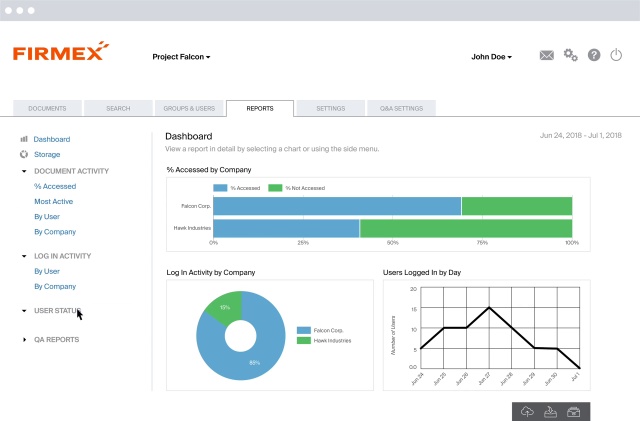
Task: Open the John Doe user menu
Action: [x=491, y=57]
